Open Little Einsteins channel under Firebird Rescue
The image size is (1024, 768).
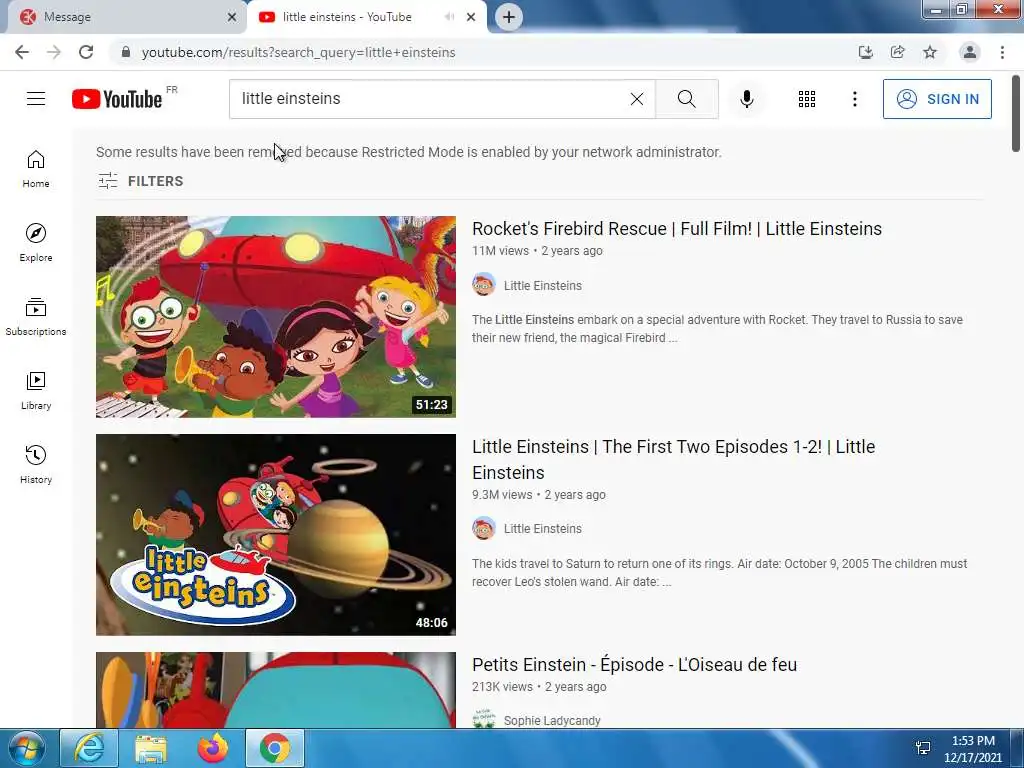pyautogui.click(x=543, y=285)
